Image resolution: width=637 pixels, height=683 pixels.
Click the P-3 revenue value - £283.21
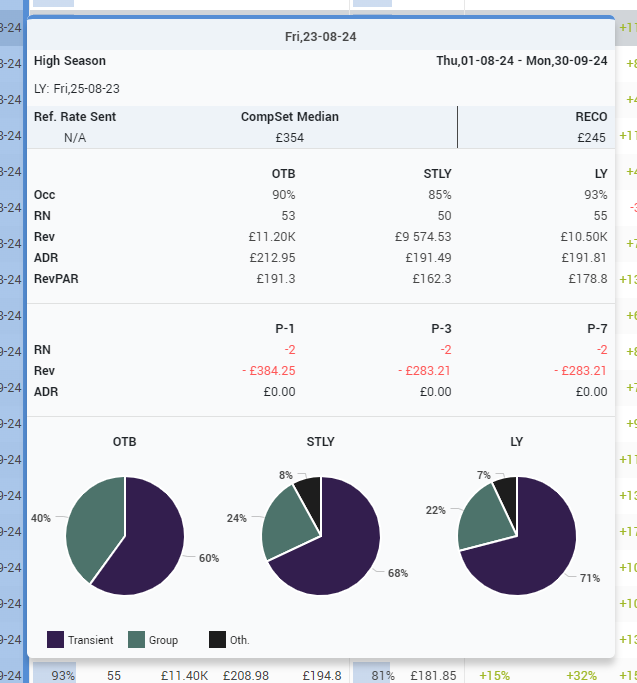[x=424, y=371]
